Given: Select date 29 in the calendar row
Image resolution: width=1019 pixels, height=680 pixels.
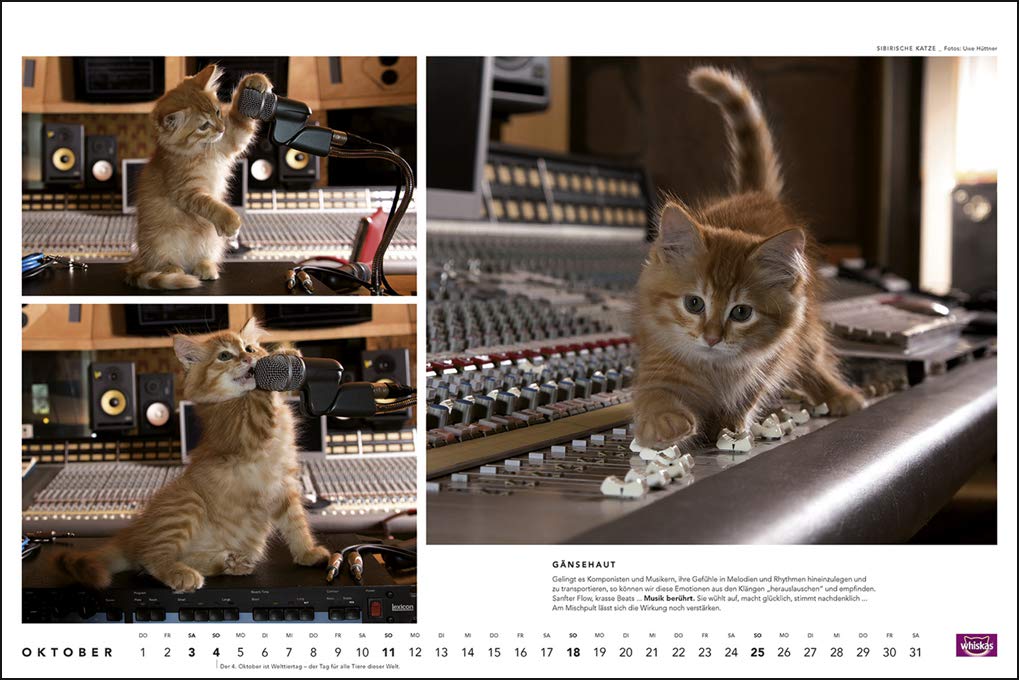Looking at the screenshot, I should [x=862, y=652].
